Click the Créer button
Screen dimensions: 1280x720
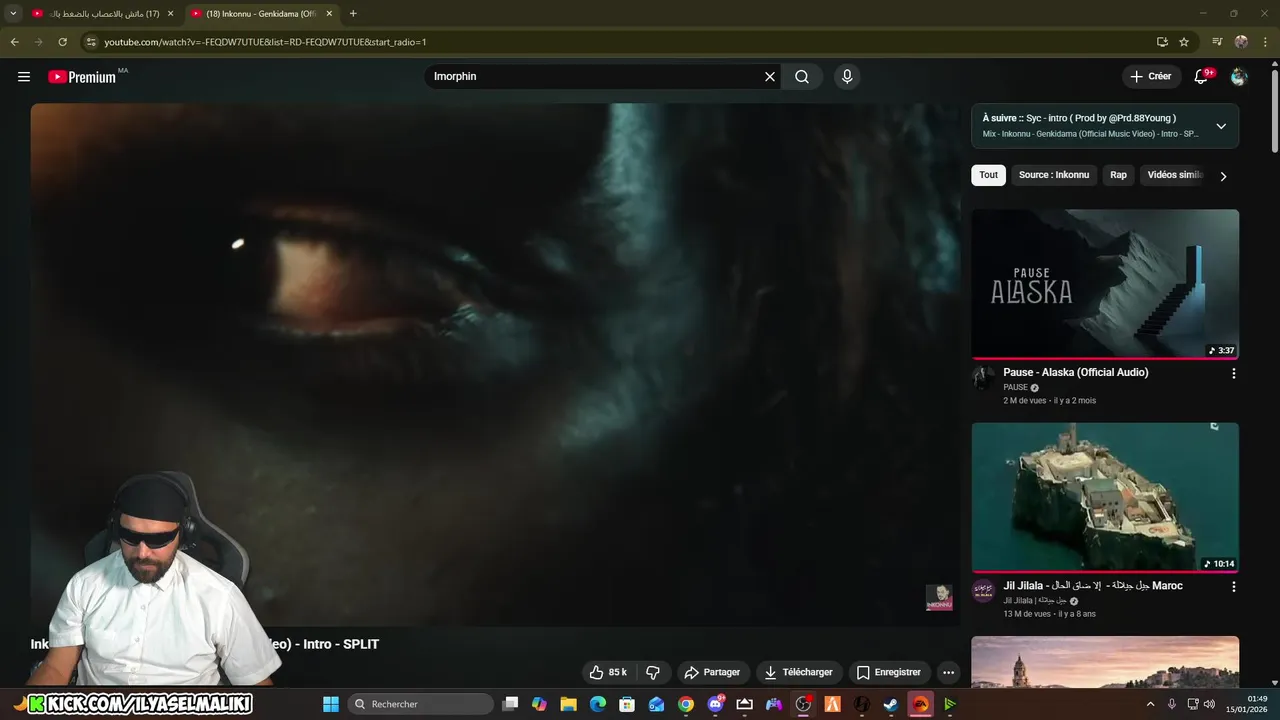(x=1150, y=77)
